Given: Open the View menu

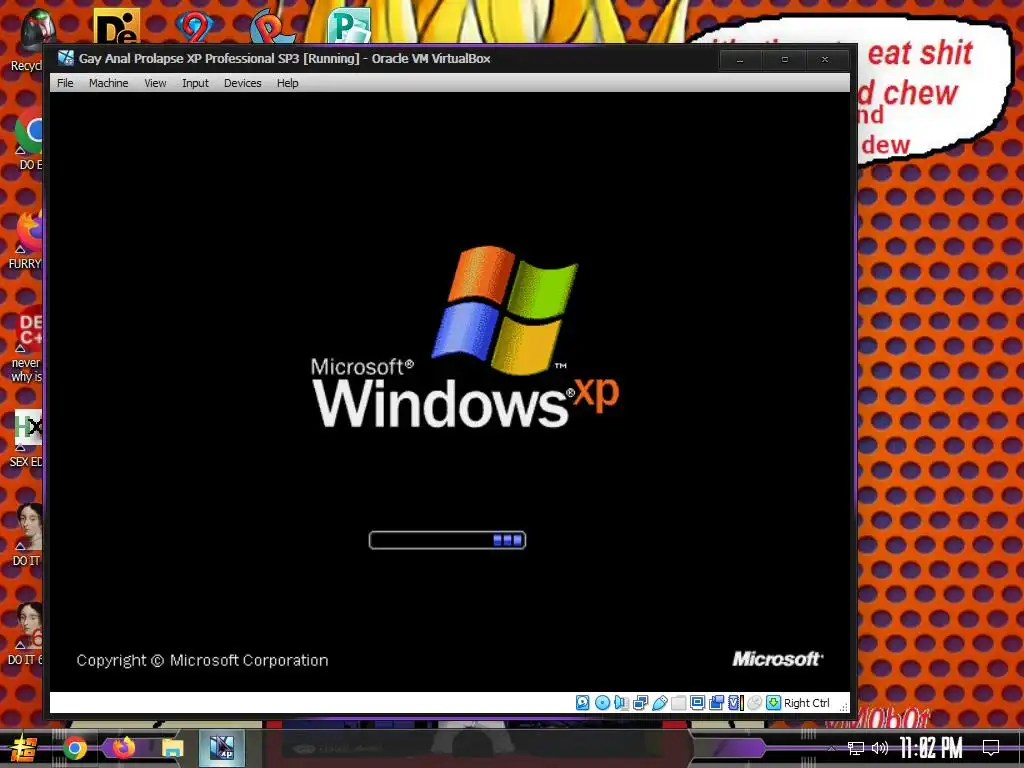Looking at the screenshot, I should coord(155,83).
